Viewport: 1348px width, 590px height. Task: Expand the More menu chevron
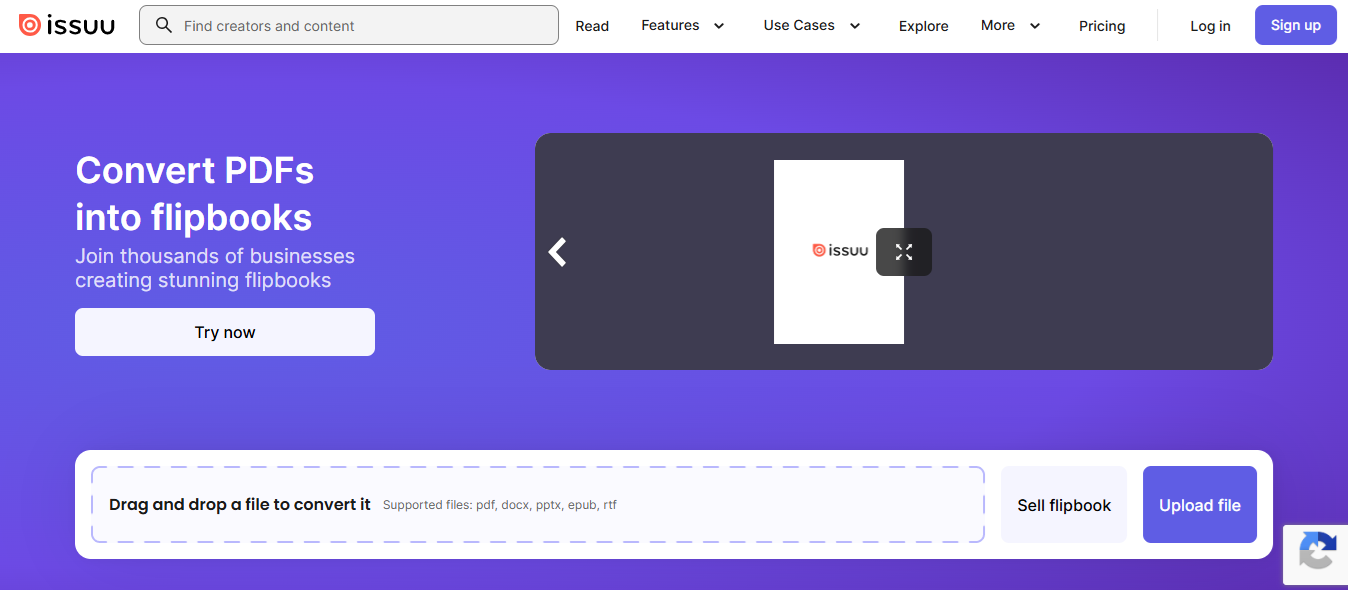pos(1034,26)
